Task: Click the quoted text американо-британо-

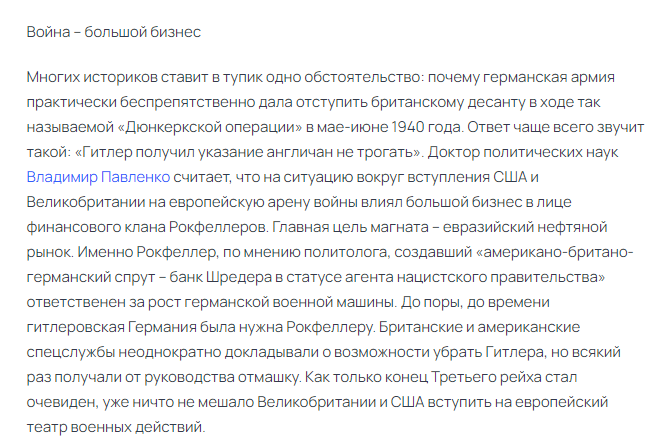Action: [x=558, y=252]
